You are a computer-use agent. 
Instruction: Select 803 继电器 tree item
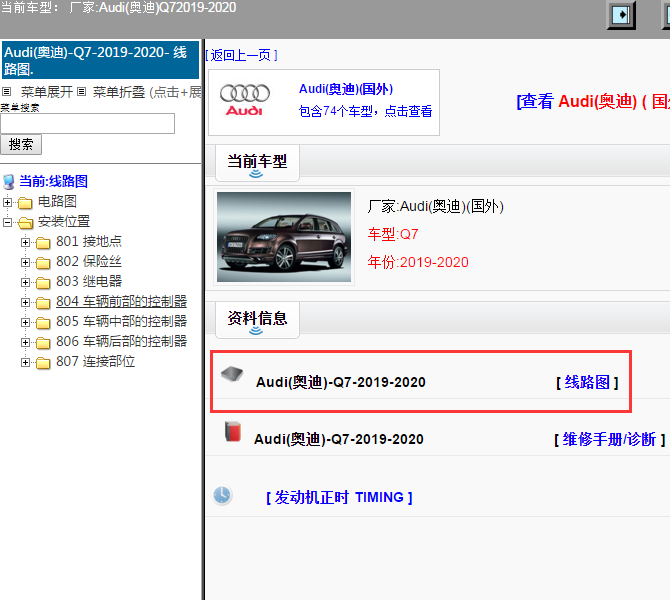(x=89, y=282)
